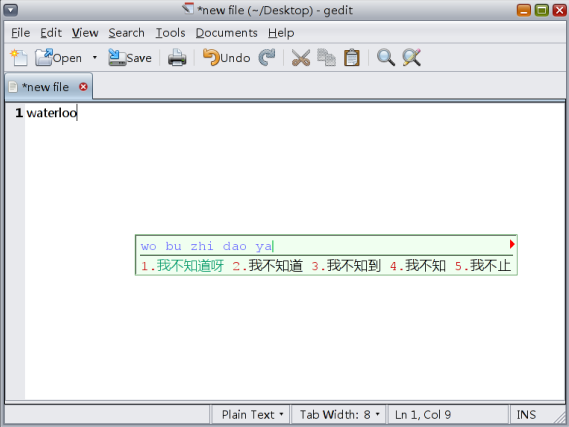Open Find with magnifying glass icon
The image size is (569, 427).
click(385, 58)
